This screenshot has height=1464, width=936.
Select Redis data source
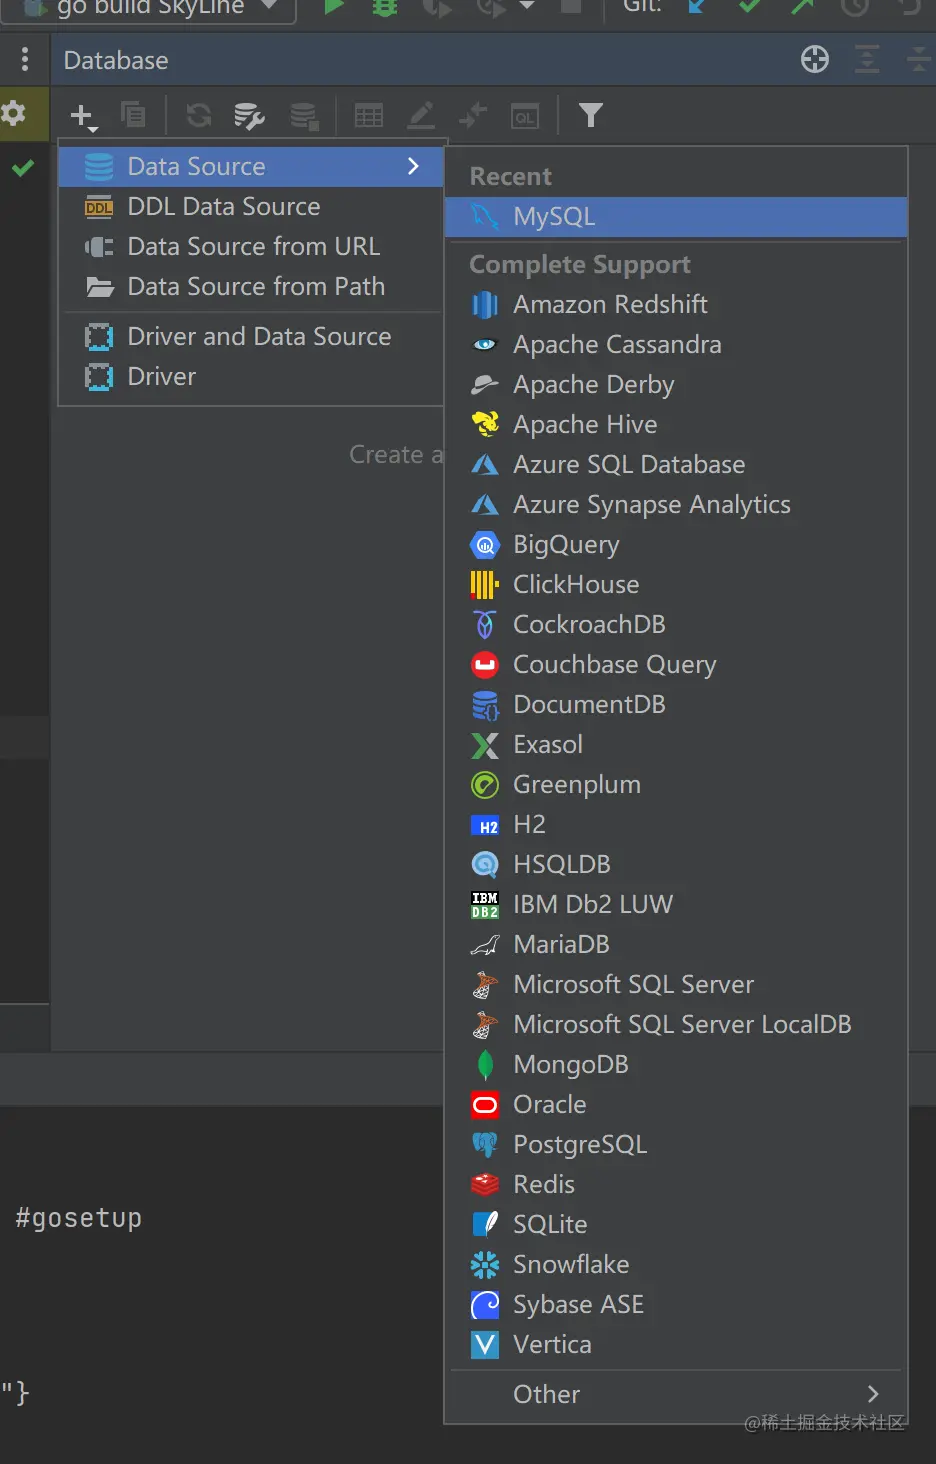pos(544,1184)
